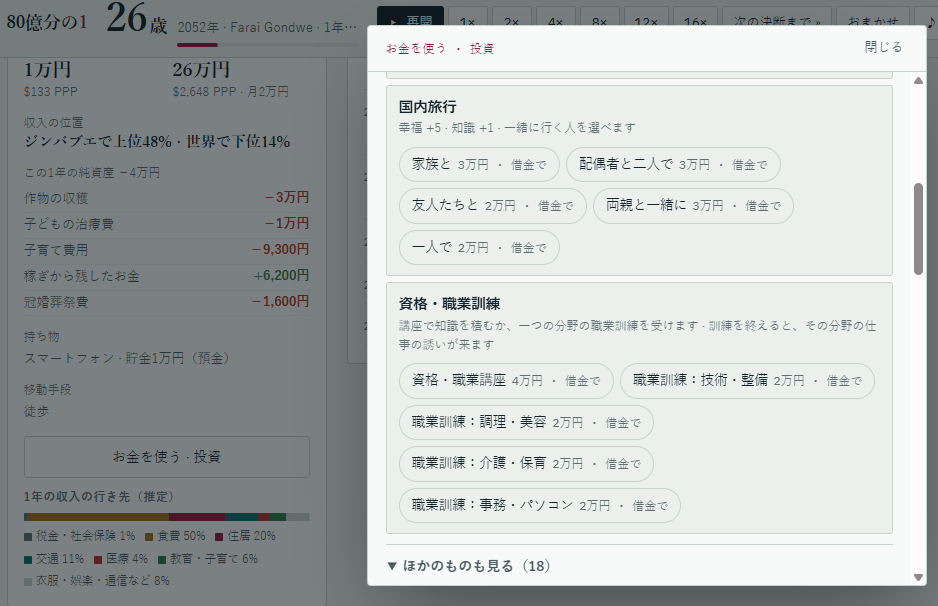The width and height of the screenshot is (938, 606).
Task: Select the 一人で solo trip option
Action: [479, 248]
